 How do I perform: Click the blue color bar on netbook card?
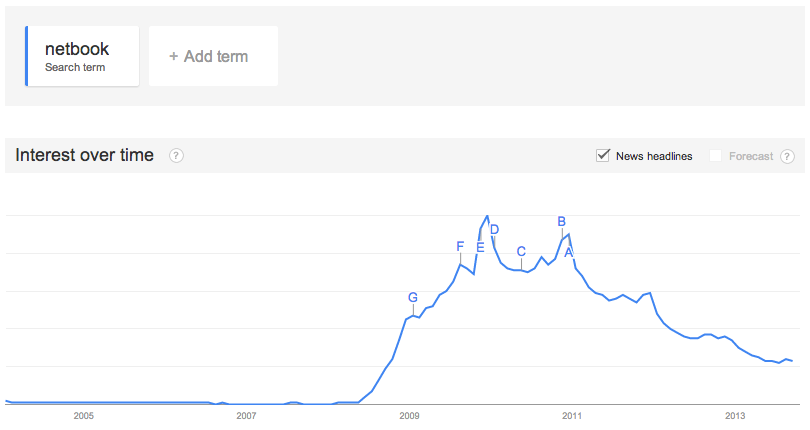[x=26, y=56]
